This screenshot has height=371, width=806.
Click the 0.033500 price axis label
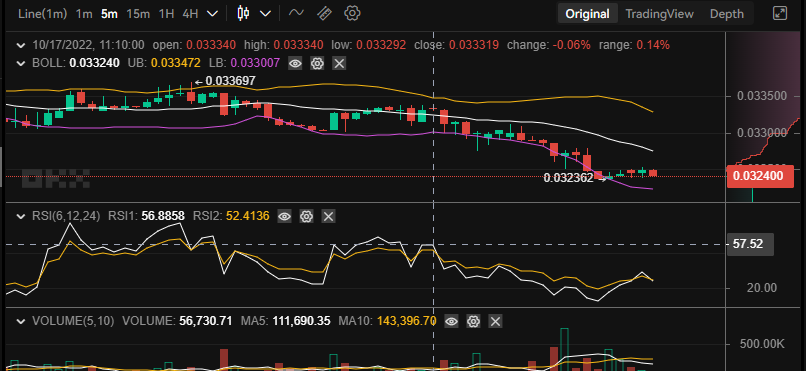761,96
